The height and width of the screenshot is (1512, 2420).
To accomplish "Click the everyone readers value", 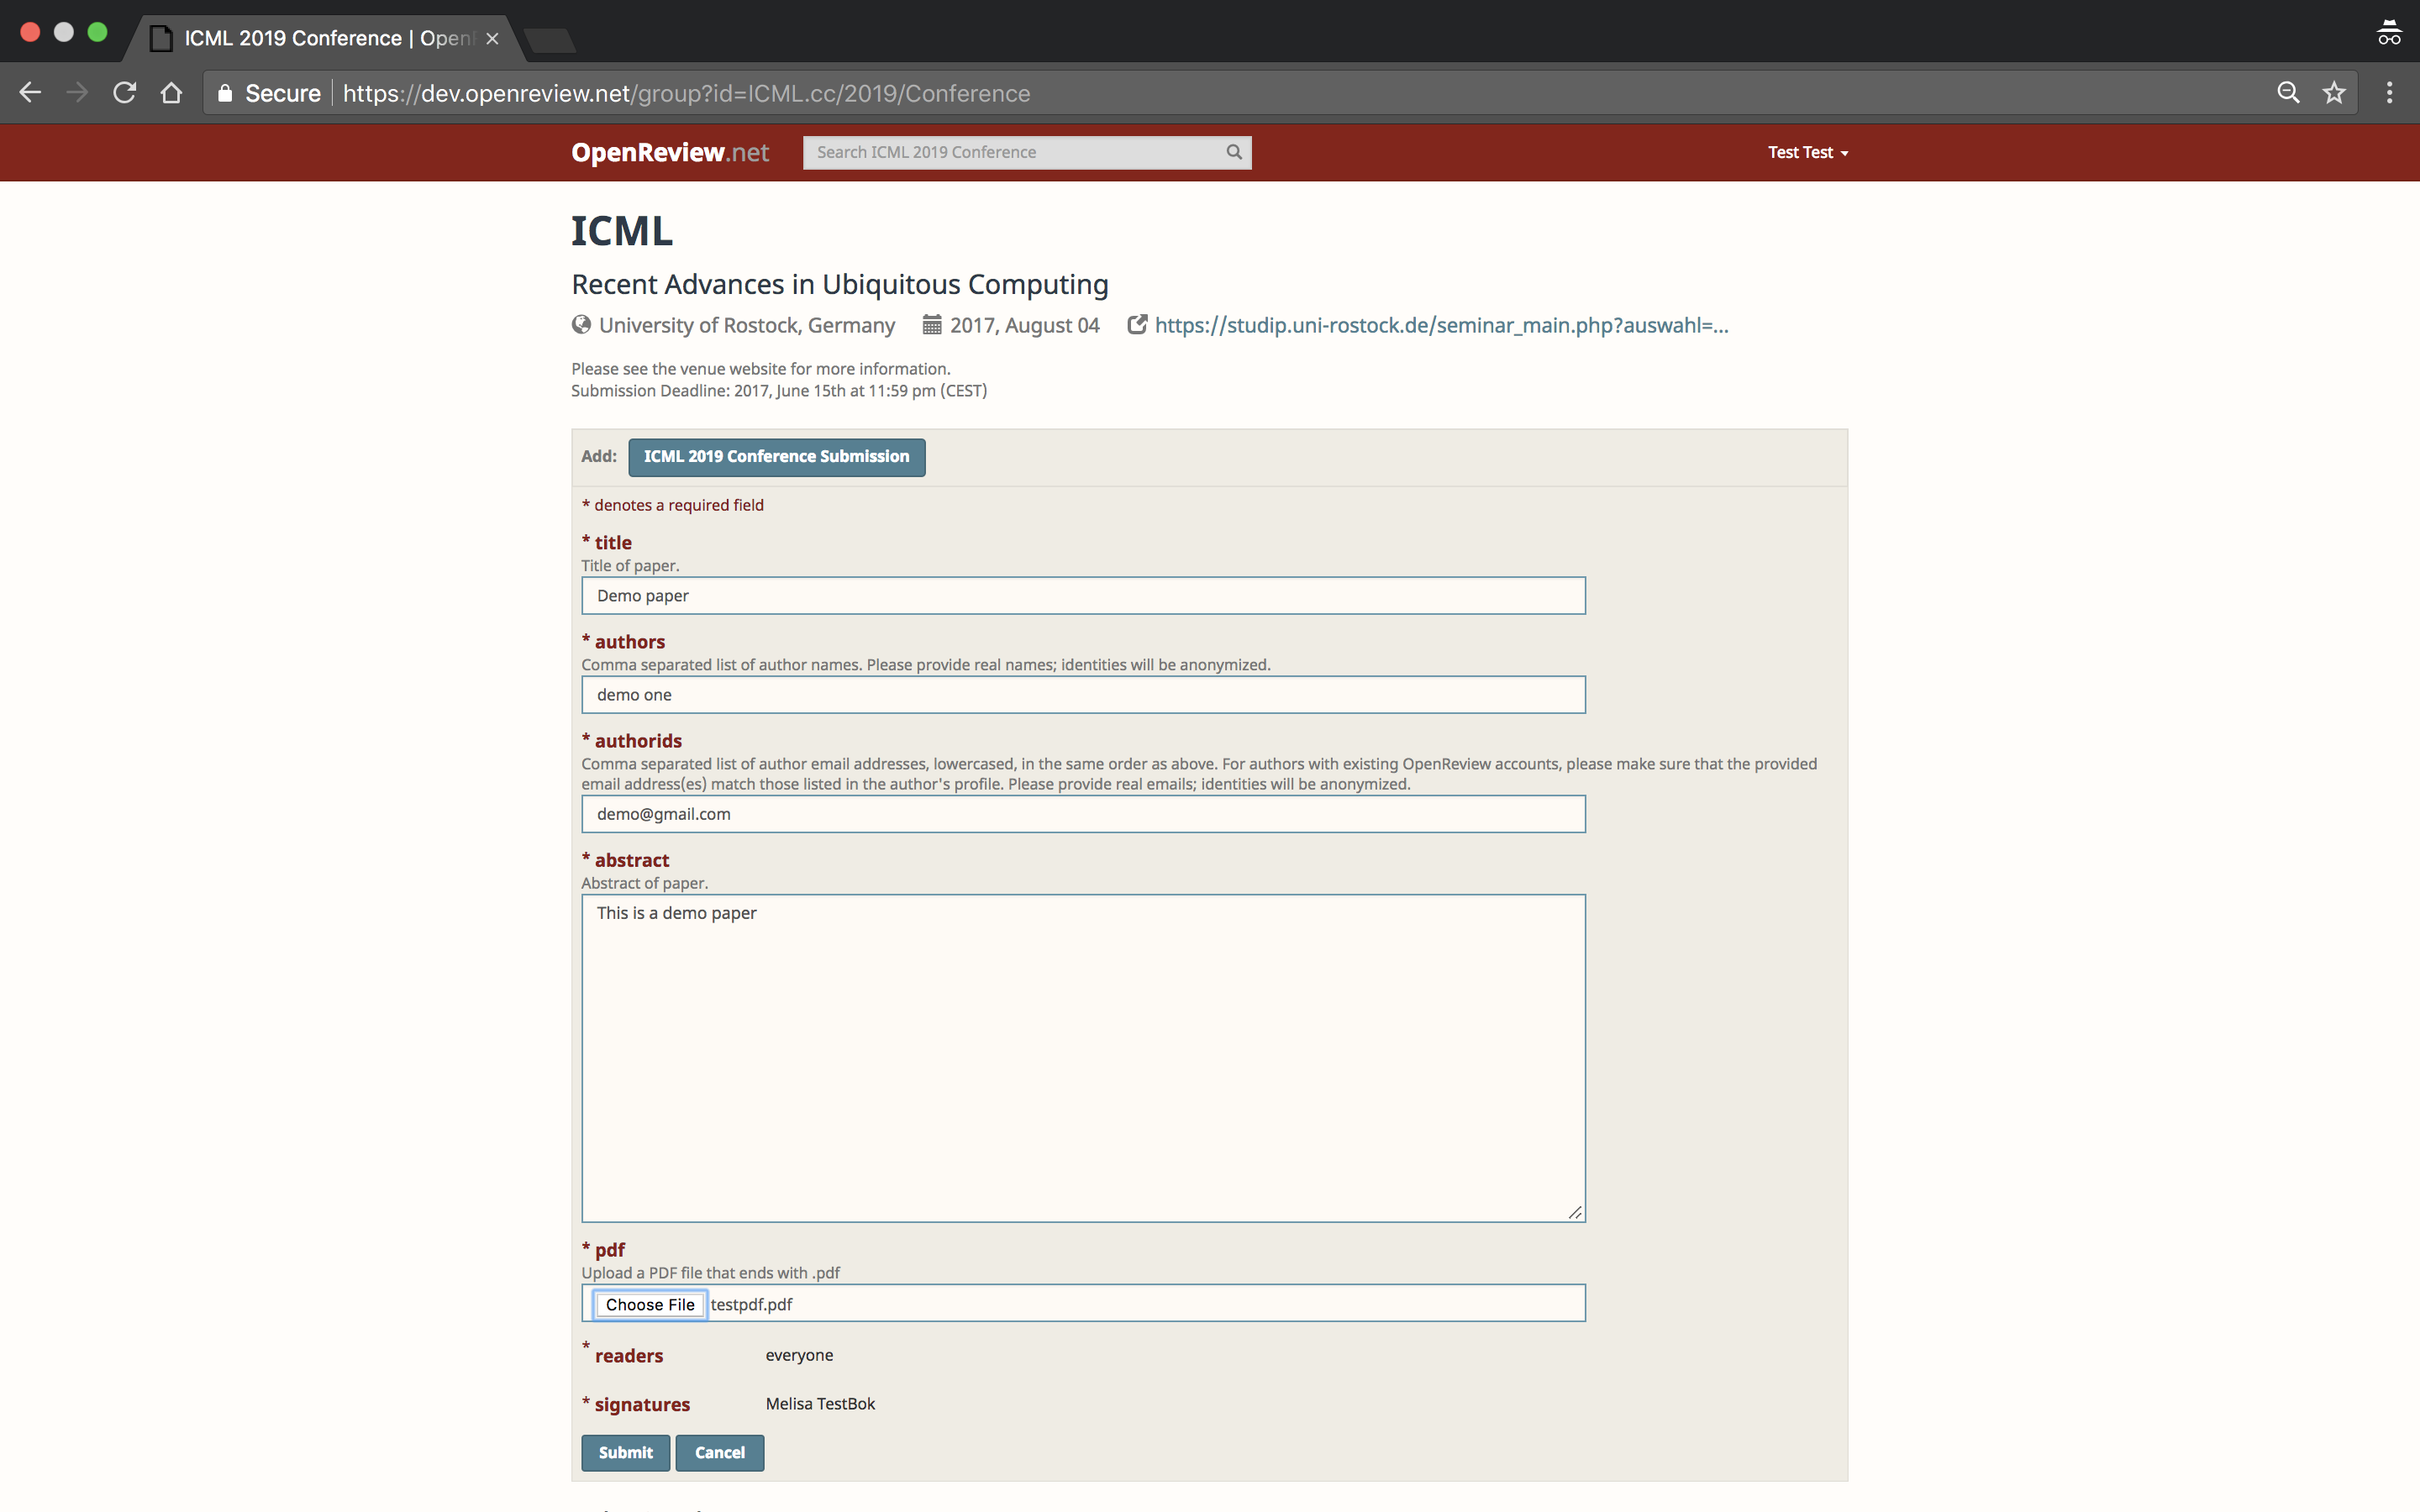I will coord(799,1355).
